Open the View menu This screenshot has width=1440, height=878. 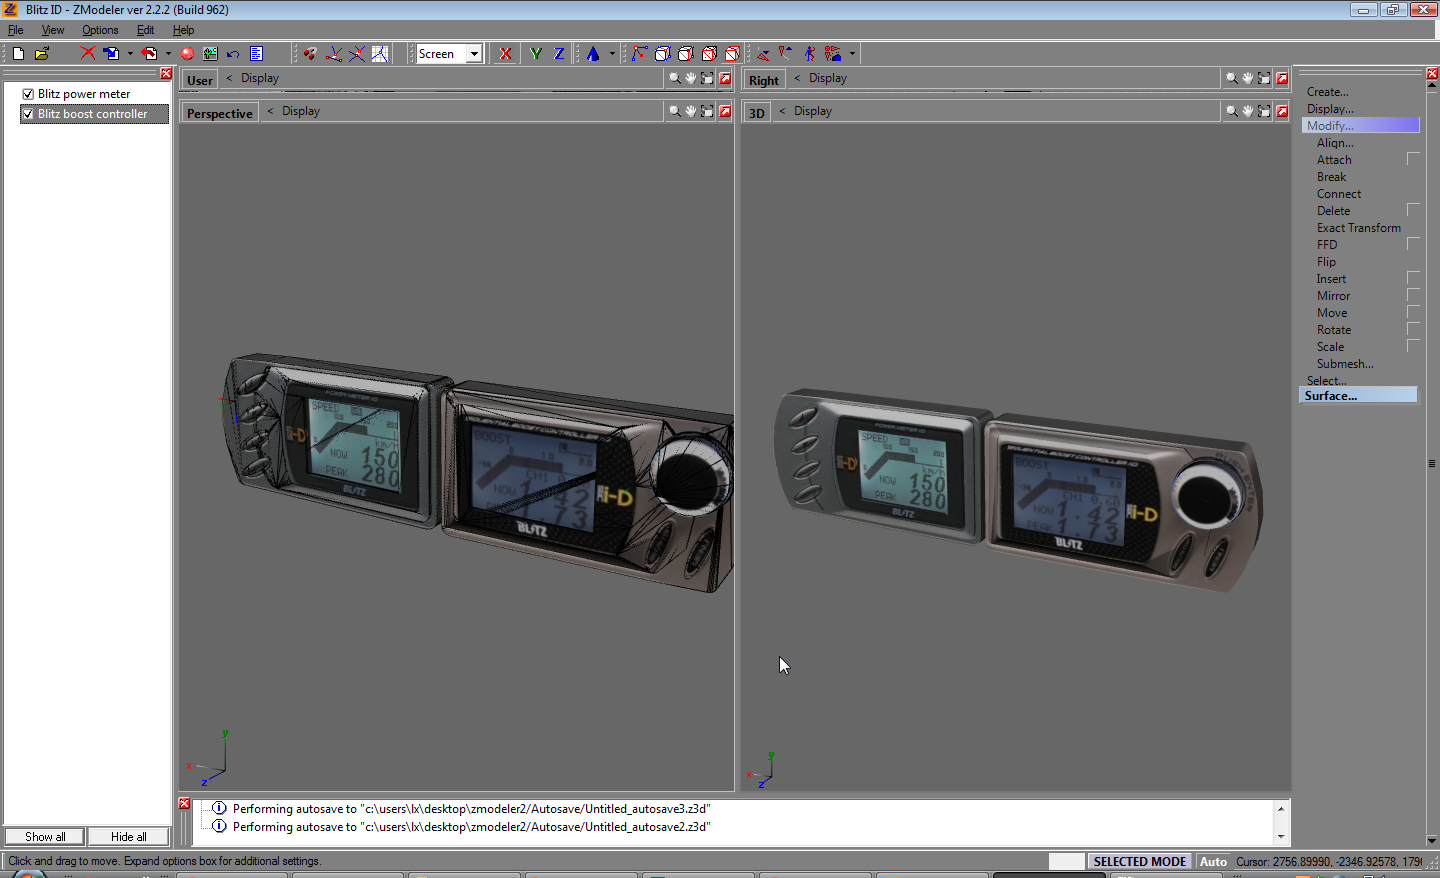[x=53, y=30]
